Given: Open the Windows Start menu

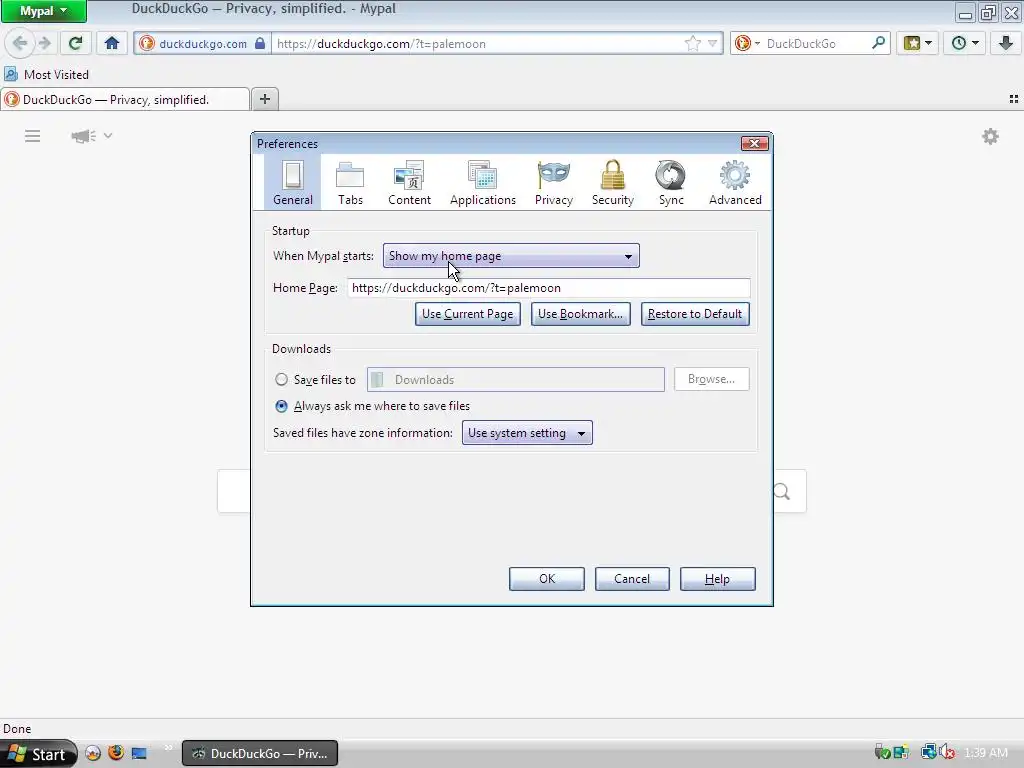Looking at the screenshot, I should point(38,754).
